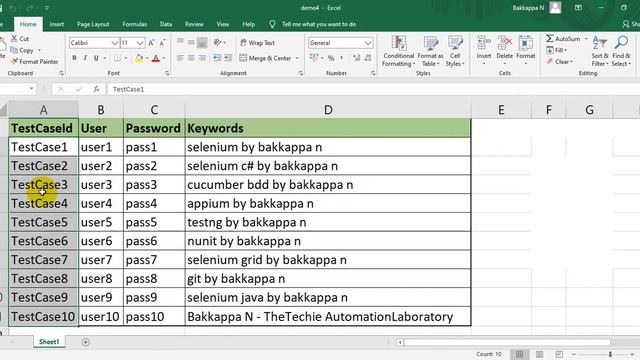Apply accounting number format
Screen dimensions: 640x360
[313, 58]
